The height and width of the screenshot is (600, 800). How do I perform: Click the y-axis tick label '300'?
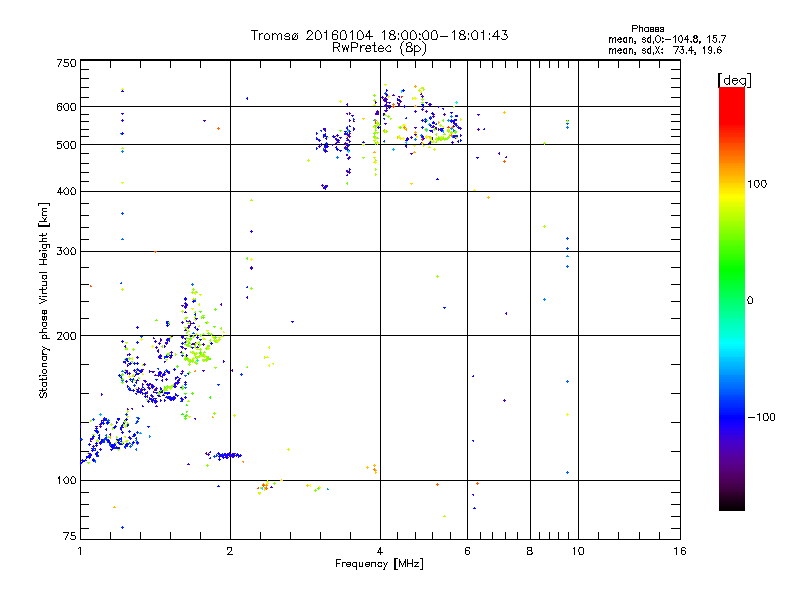[x=66, y=251]
